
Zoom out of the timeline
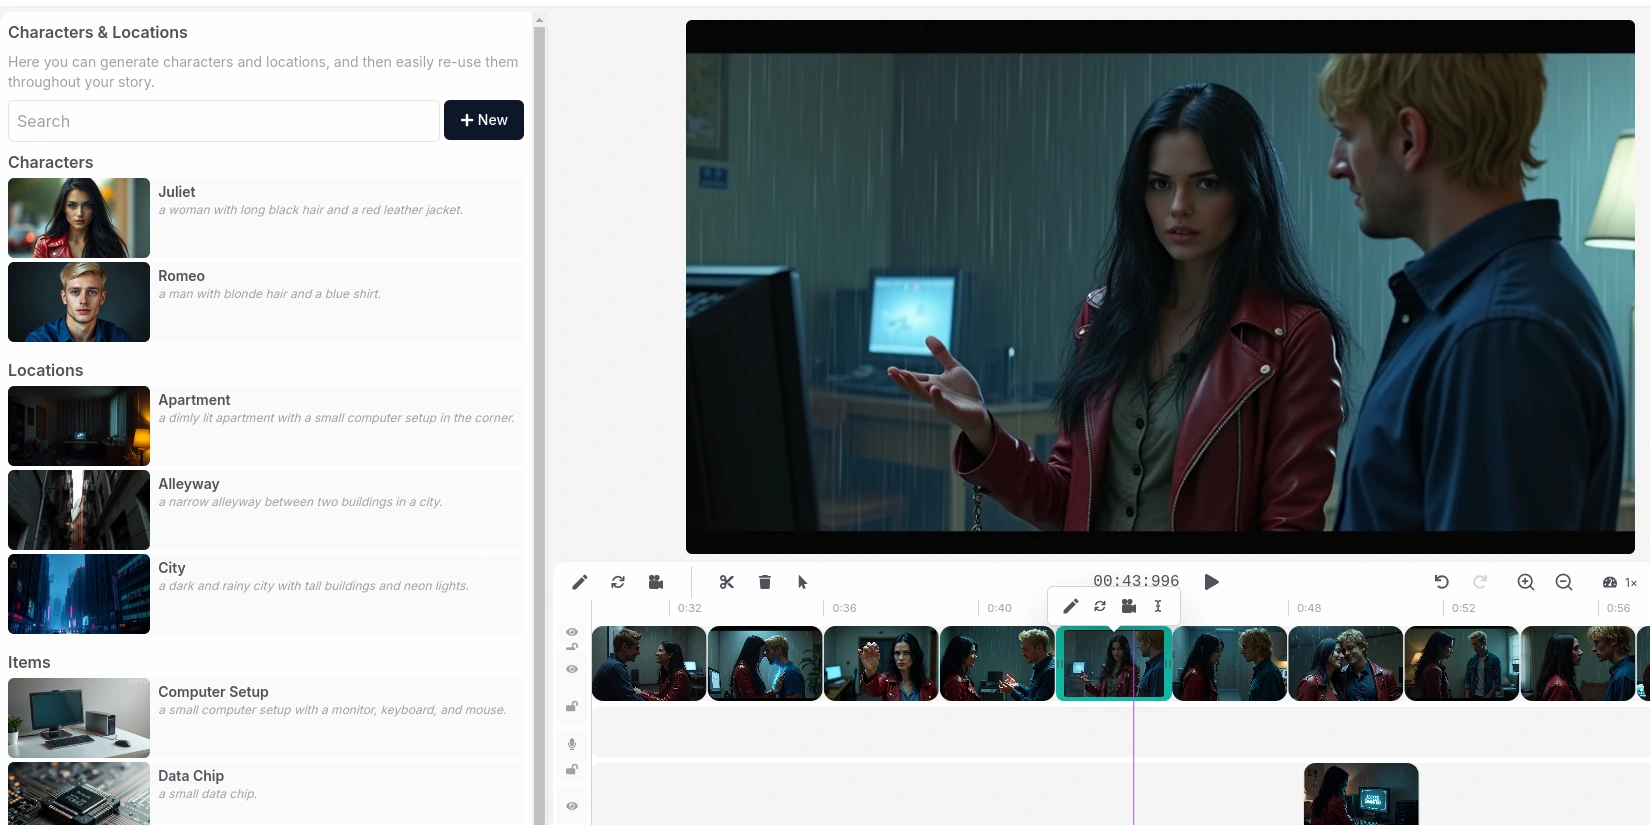1564,582
